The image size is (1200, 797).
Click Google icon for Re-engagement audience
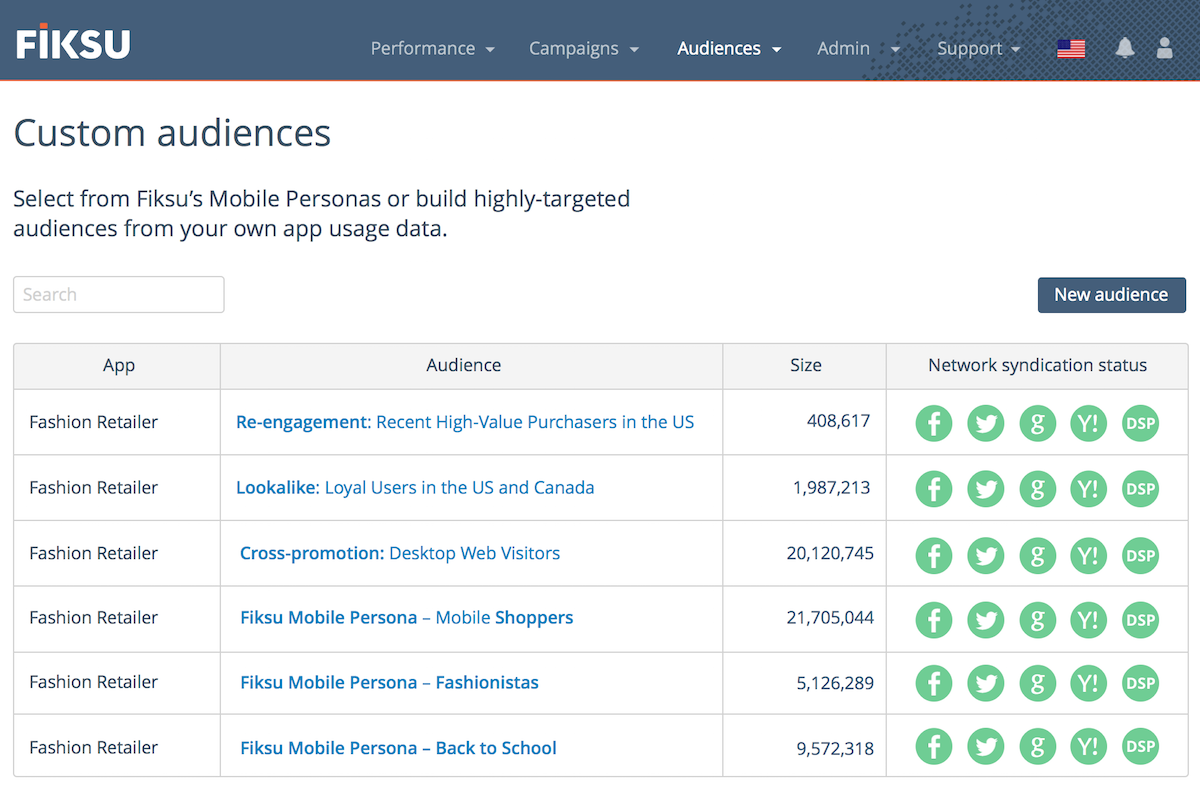1038,423
